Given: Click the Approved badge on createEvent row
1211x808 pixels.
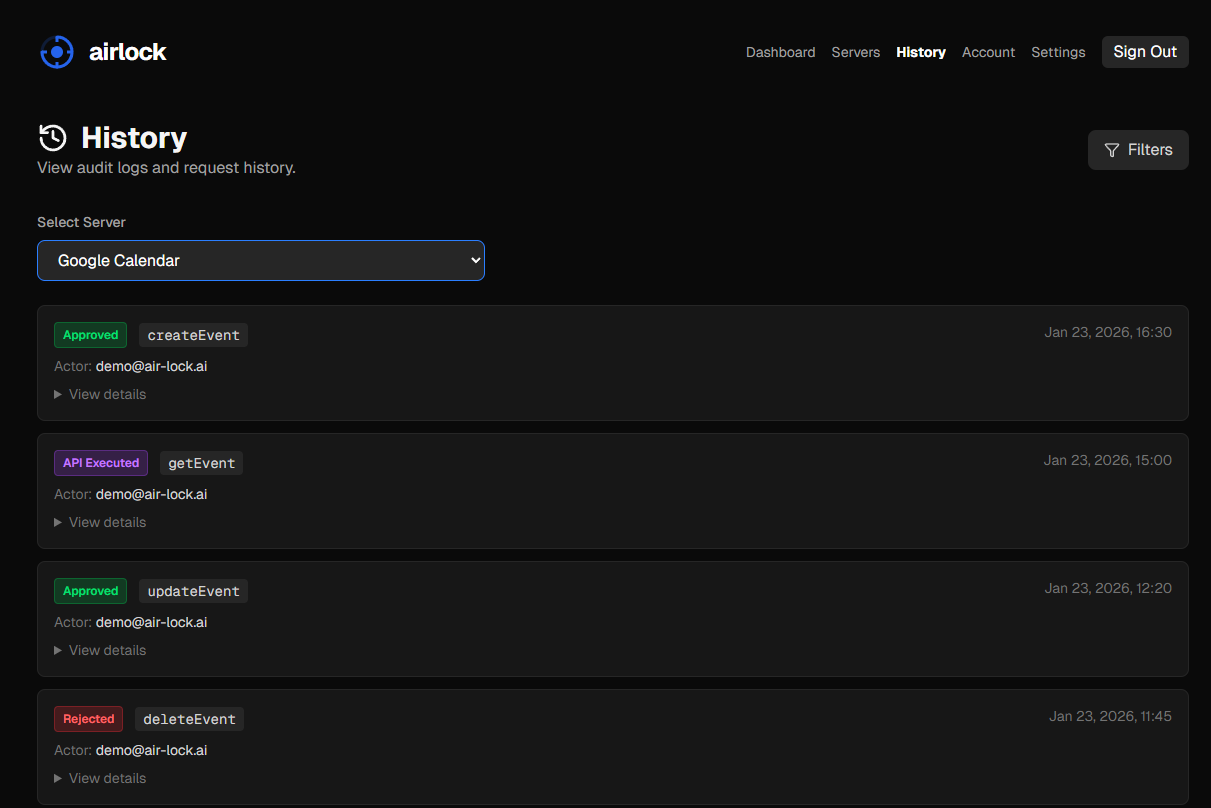Looking at the screenshot, I should 90,335.
